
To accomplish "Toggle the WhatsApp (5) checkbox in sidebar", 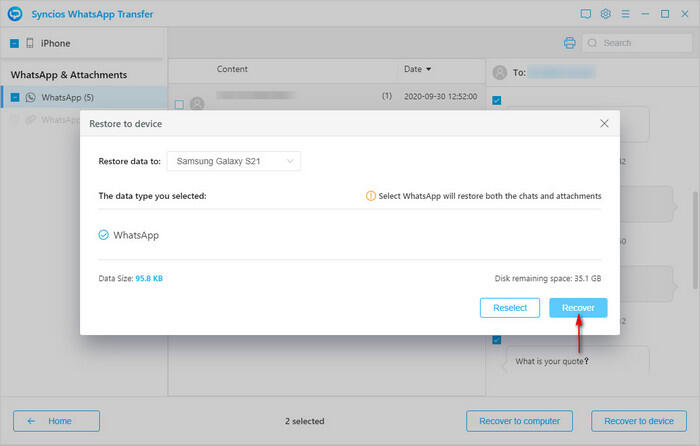I will (x=14, y=97).
